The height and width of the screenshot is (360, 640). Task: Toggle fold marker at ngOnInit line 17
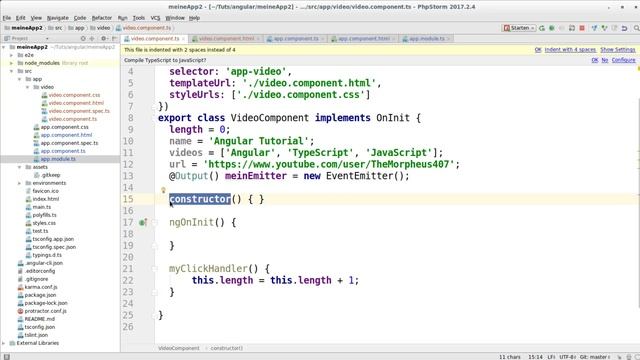154,222
